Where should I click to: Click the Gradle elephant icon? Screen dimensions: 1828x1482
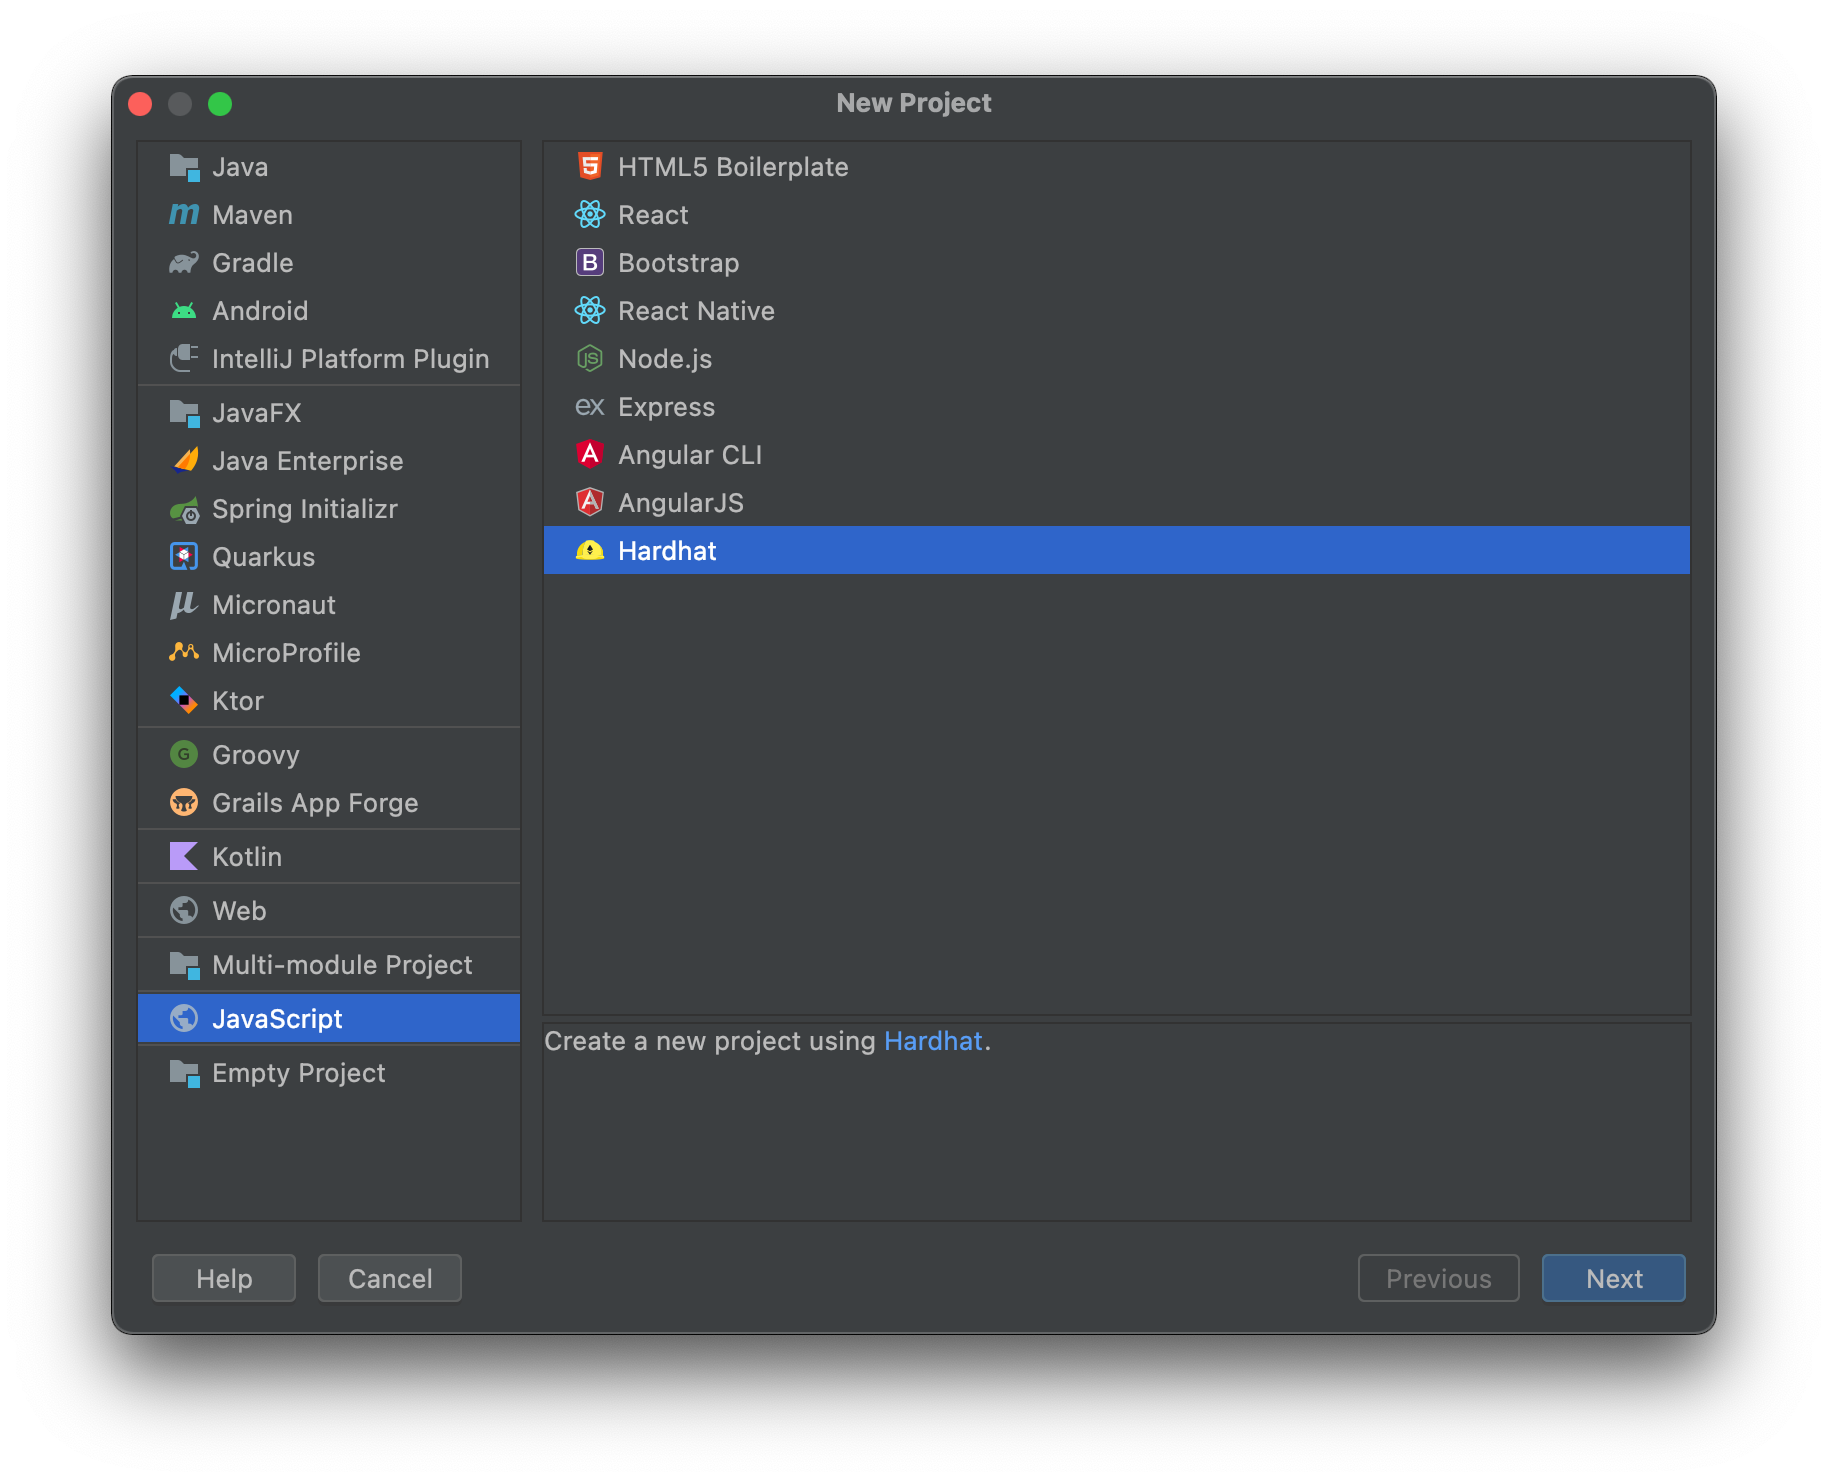[184, 263]
